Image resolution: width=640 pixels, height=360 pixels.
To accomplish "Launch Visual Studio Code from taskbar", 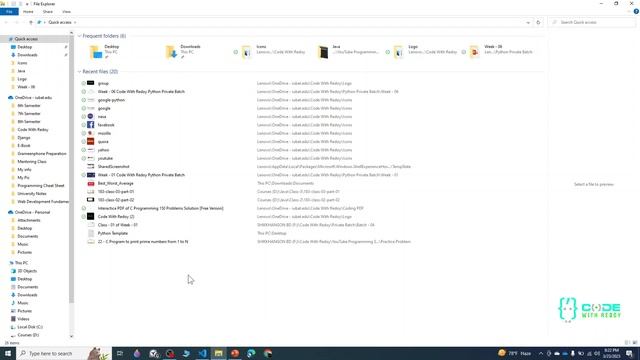I will coord(202,353).
